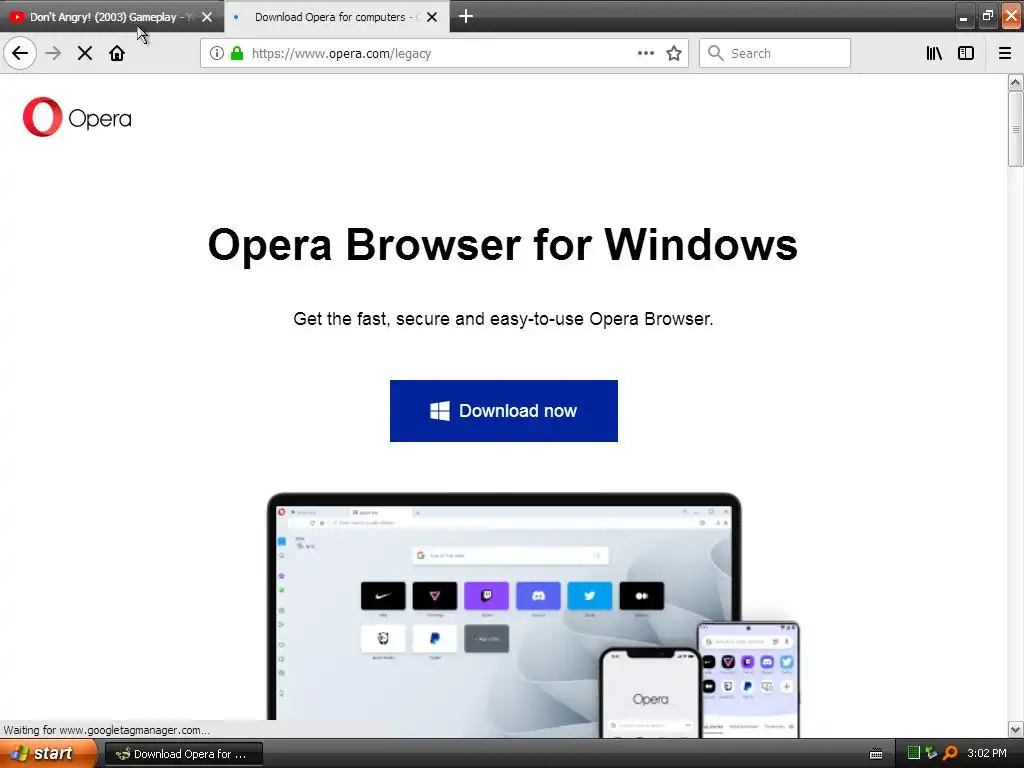Click the Windows logo in Download button
Image resolution: width=1024 pixels, height=768 pixels.
440,411
